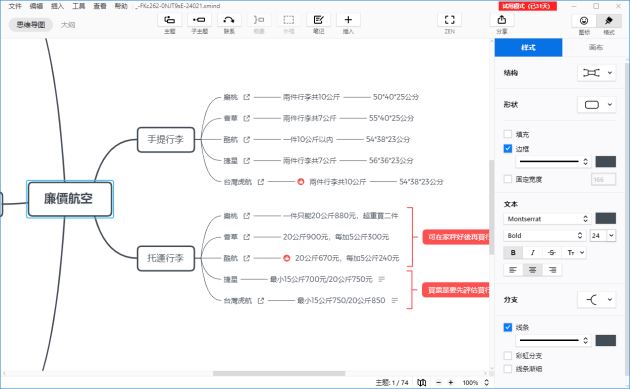Select the 手提行李 topic node
This screenshot has height=389, width=630.
pos(166,139)
